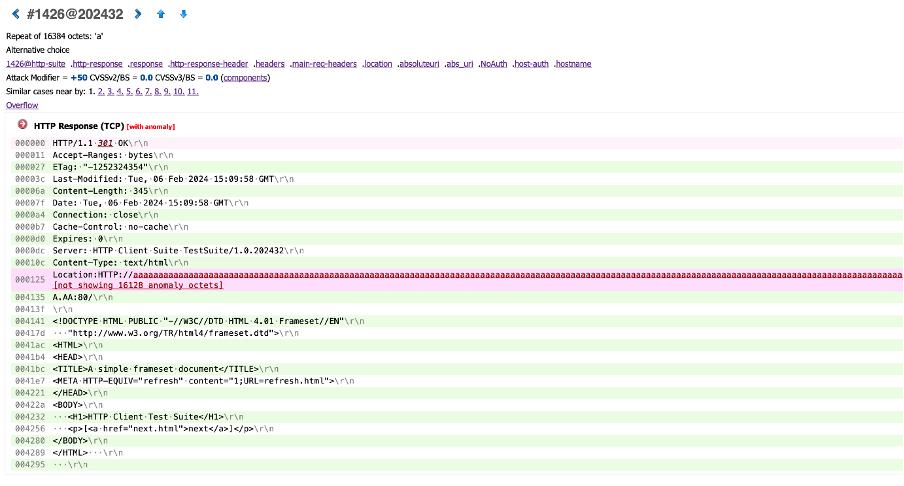Screen dimensions: 904x486
Task: Open the .NoAuth link
Action: [493, 64]
